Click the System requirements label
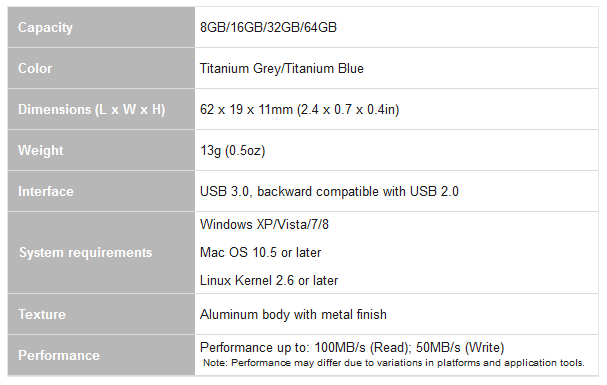 [86, 253]
